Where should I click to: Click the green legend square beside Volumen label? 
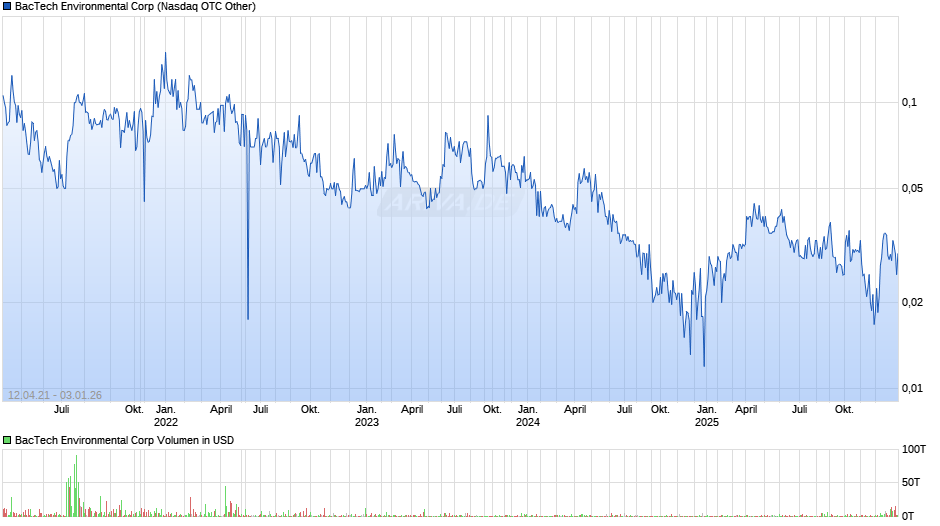coord(7,440)
